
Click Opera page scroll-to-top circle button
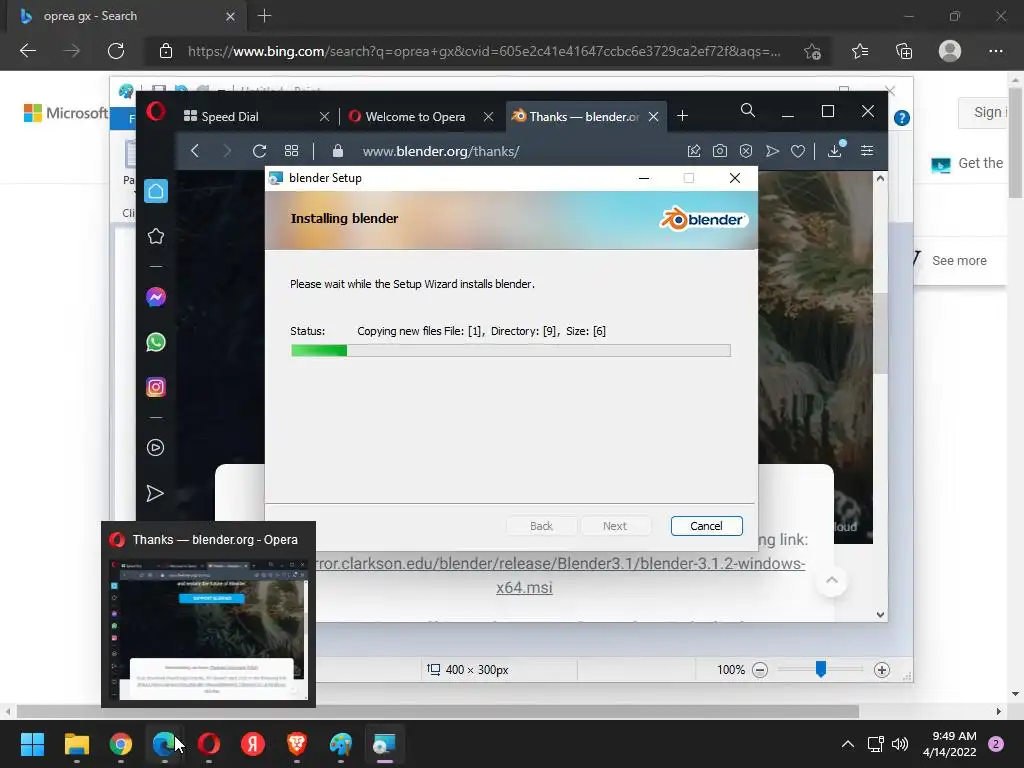pos(831,580)
